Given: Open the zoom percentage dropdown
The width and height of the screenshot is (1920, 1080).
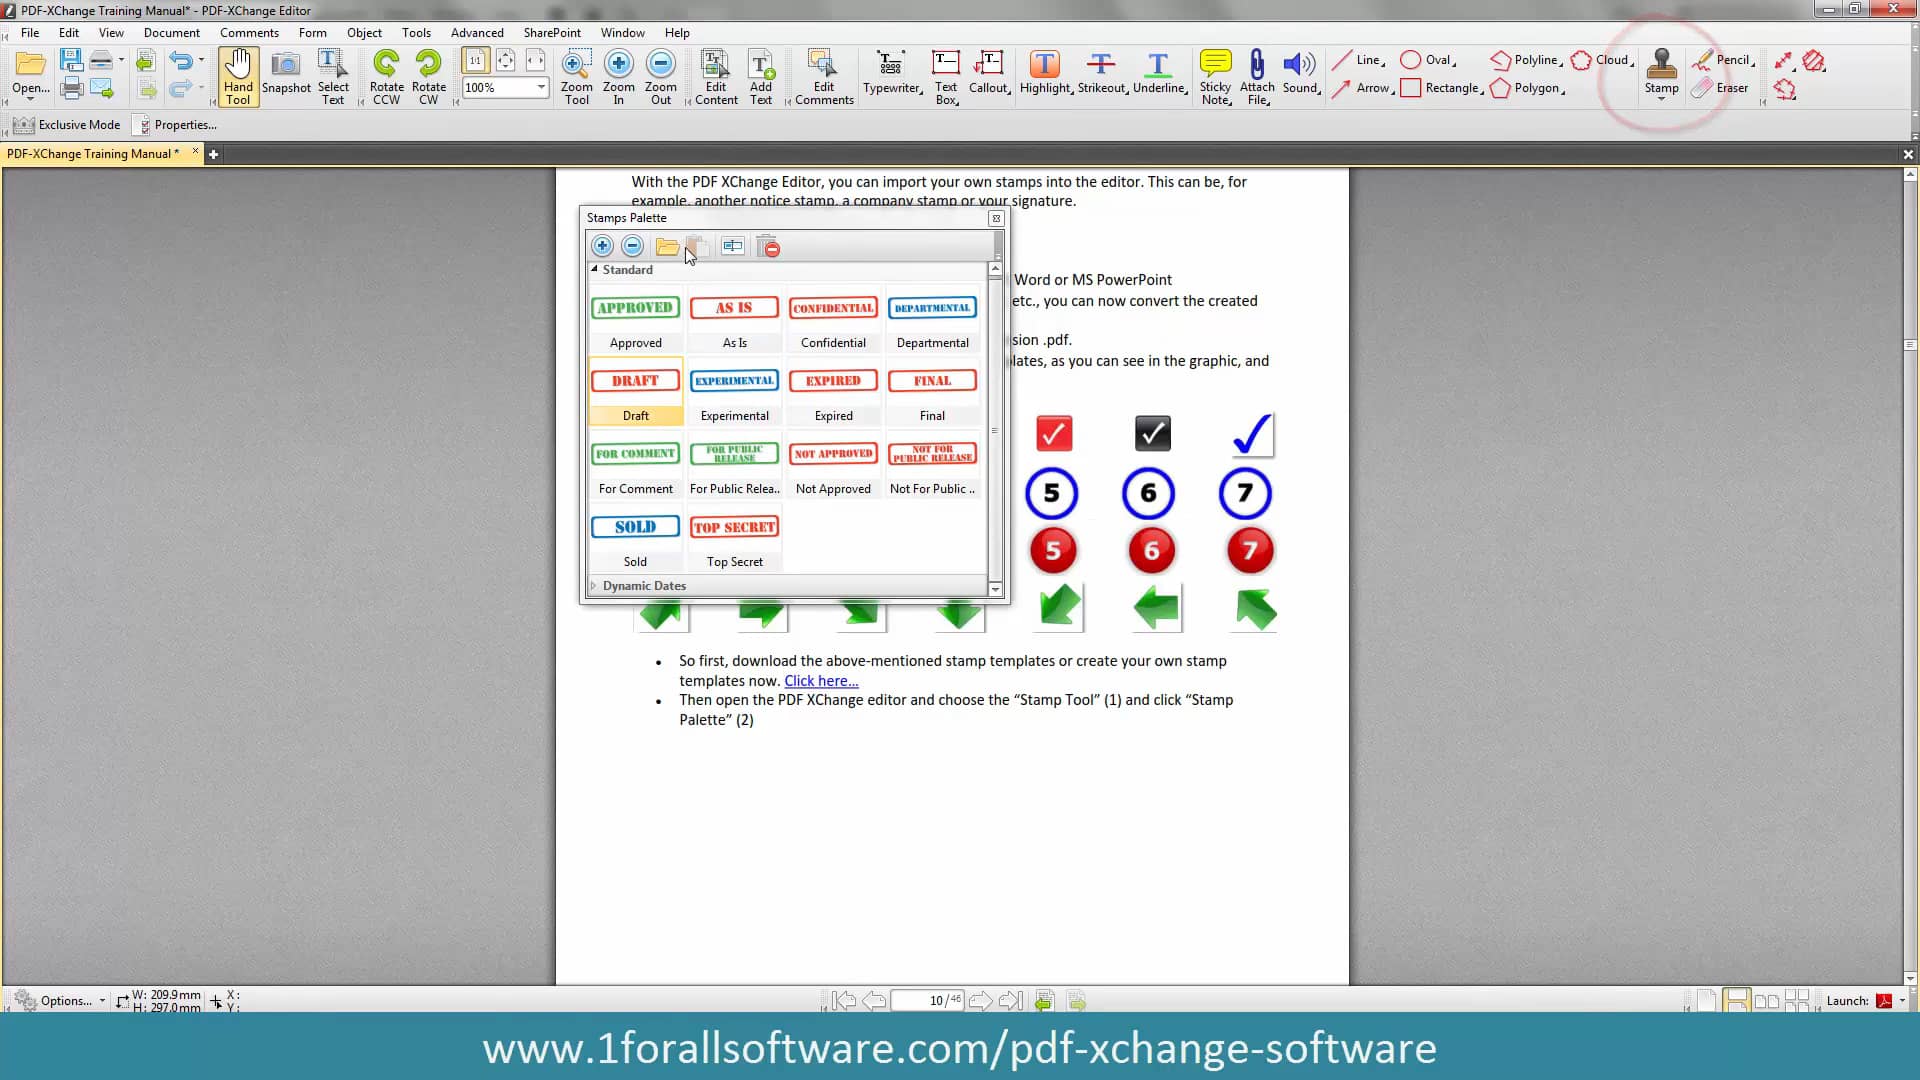Looking at the screenshot, I should pos(540,87).
